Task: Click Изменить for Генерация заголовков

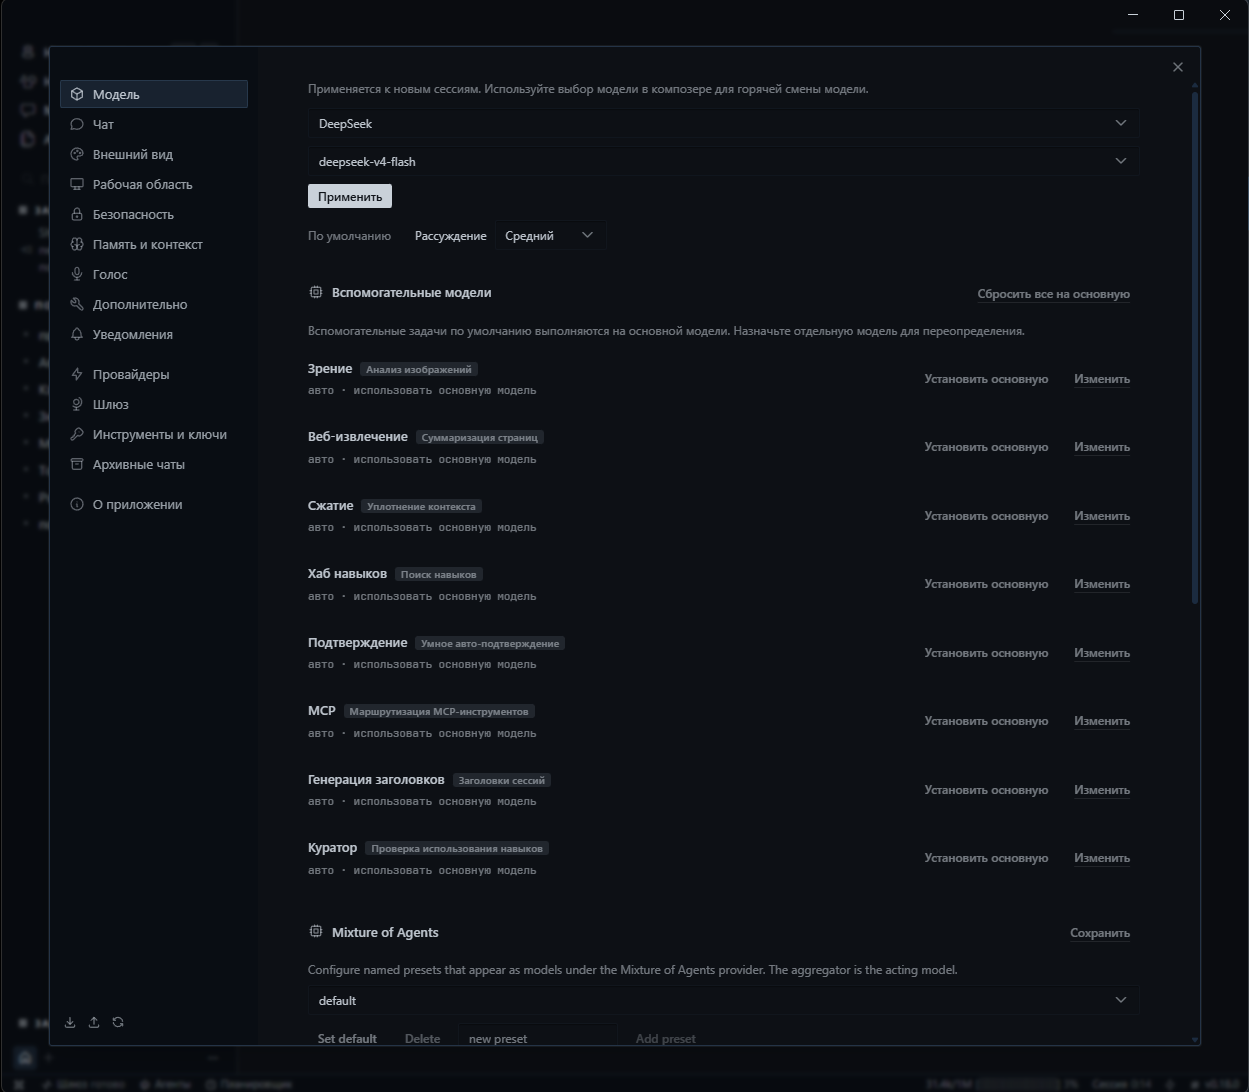Action: pyautogui.click(x=1102, y=790)
